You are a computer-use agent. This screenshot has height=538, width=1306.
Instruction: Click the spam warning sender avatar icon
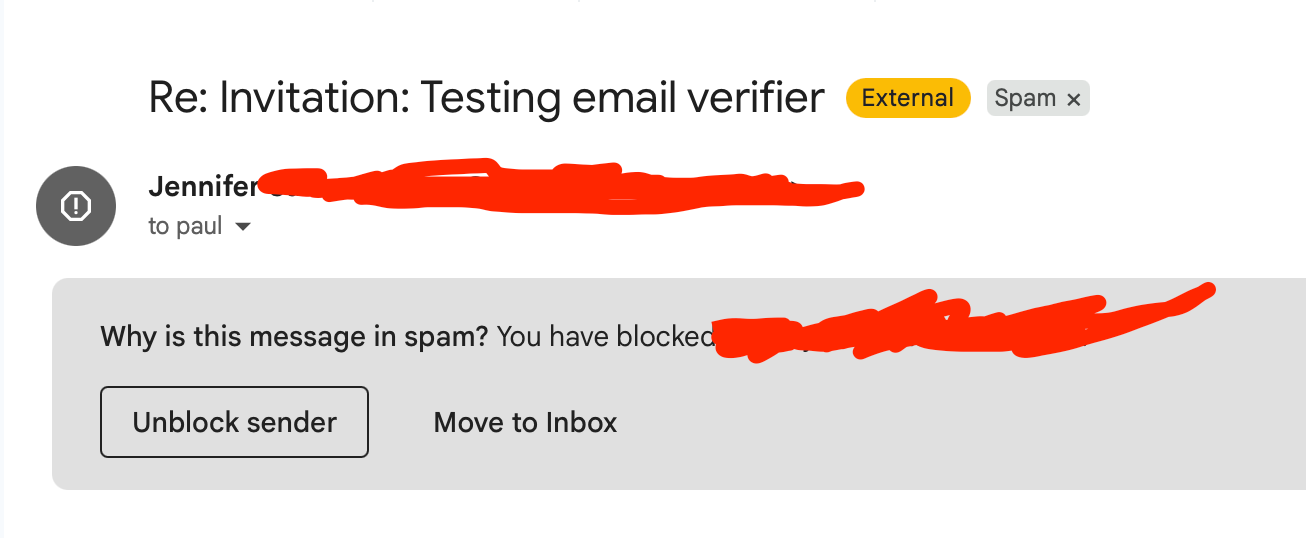pyautogui.click(x=76, y=207)
